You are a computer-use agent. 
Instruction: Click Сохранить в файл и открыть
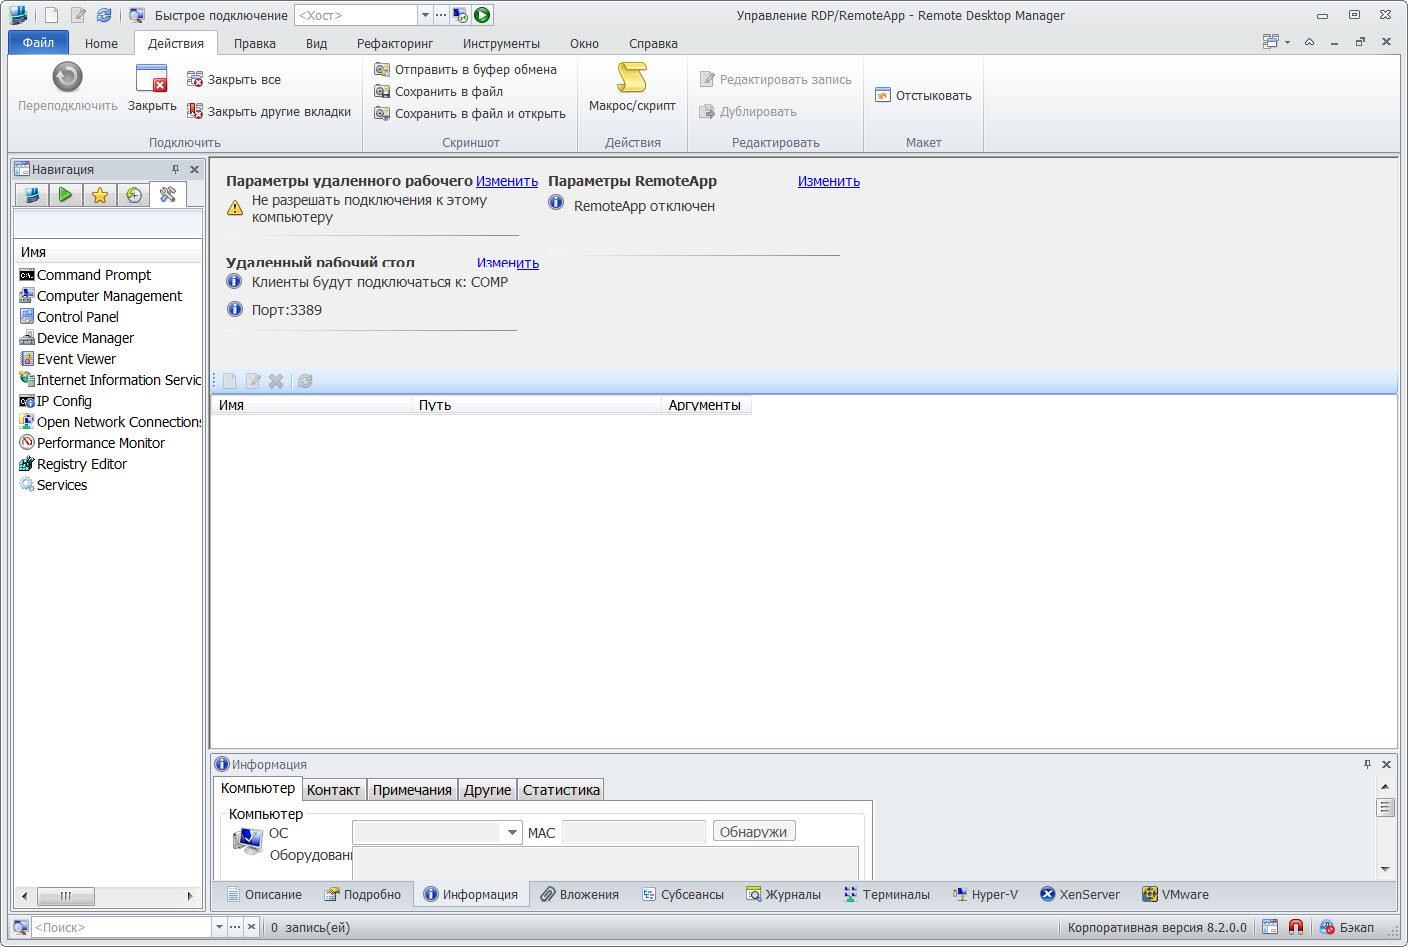(x=470, y=113)
